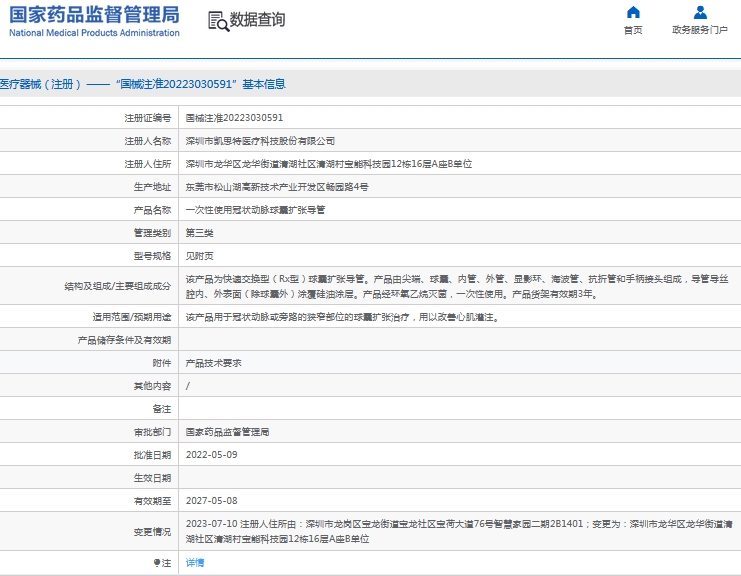The height and width of the screenshot is (576, 741).
Task: Click National Medical Products Administration text
Action: [95, 33]
